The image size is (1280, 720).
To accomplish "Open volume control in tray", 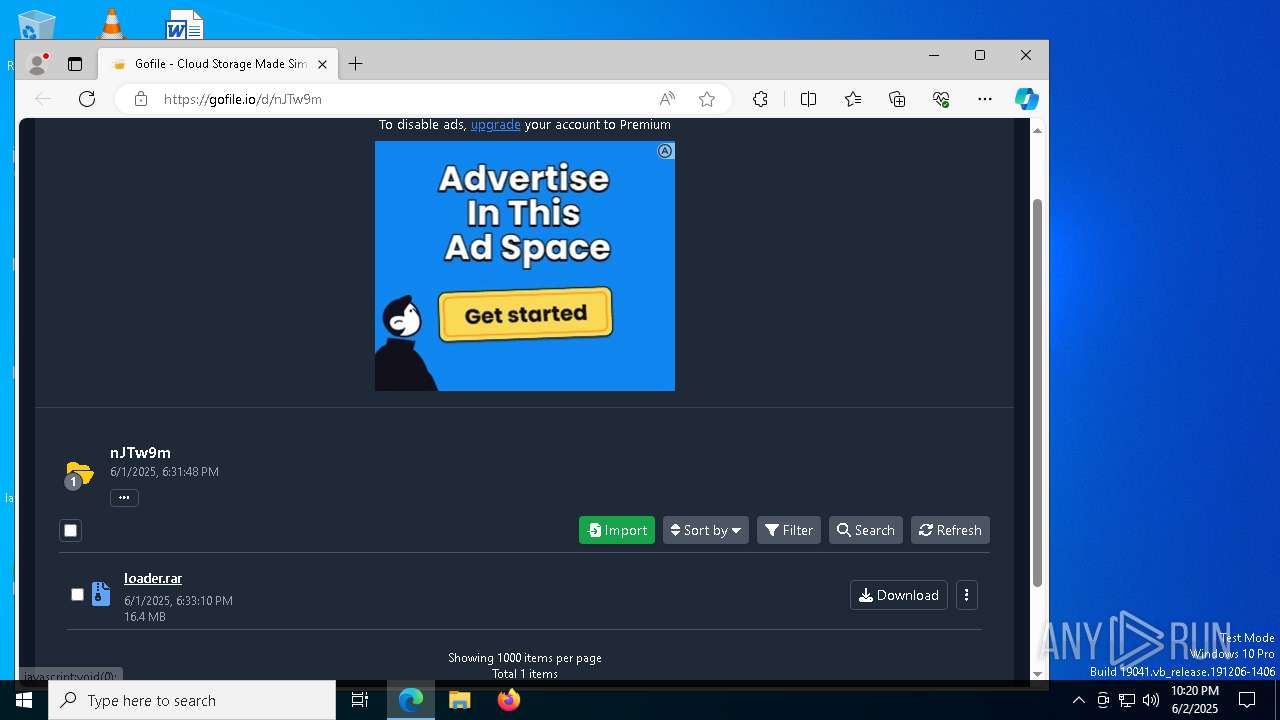I will click(1151, 700).
